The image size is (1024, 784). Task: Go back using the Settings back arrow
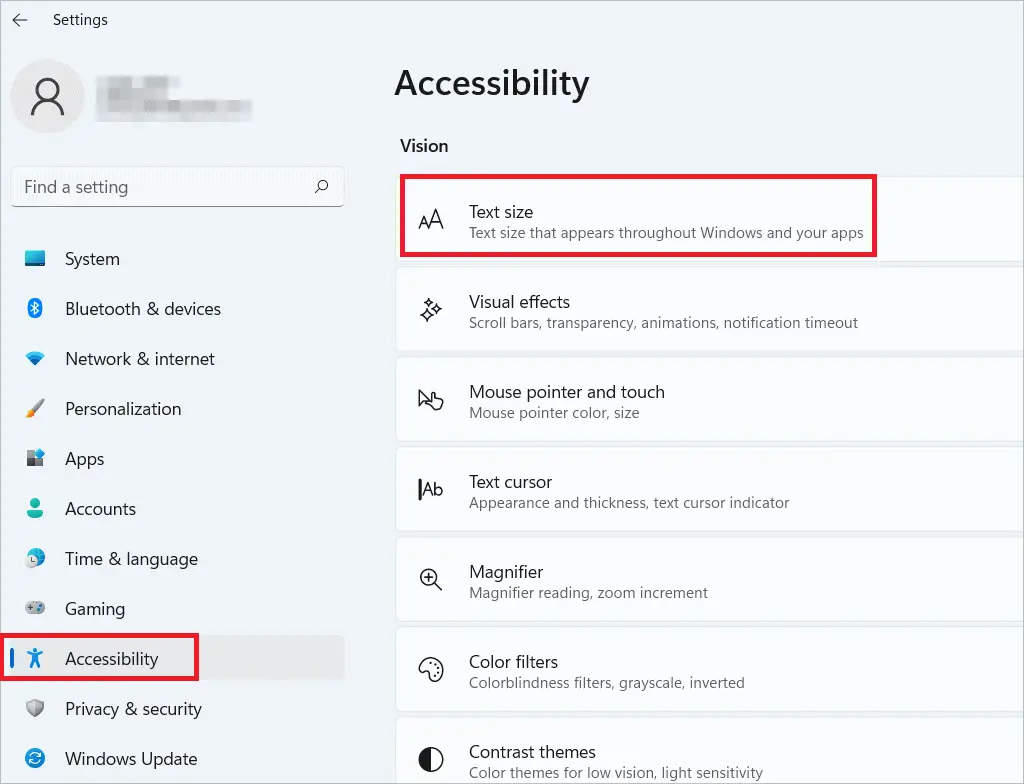tap(20, 20)
